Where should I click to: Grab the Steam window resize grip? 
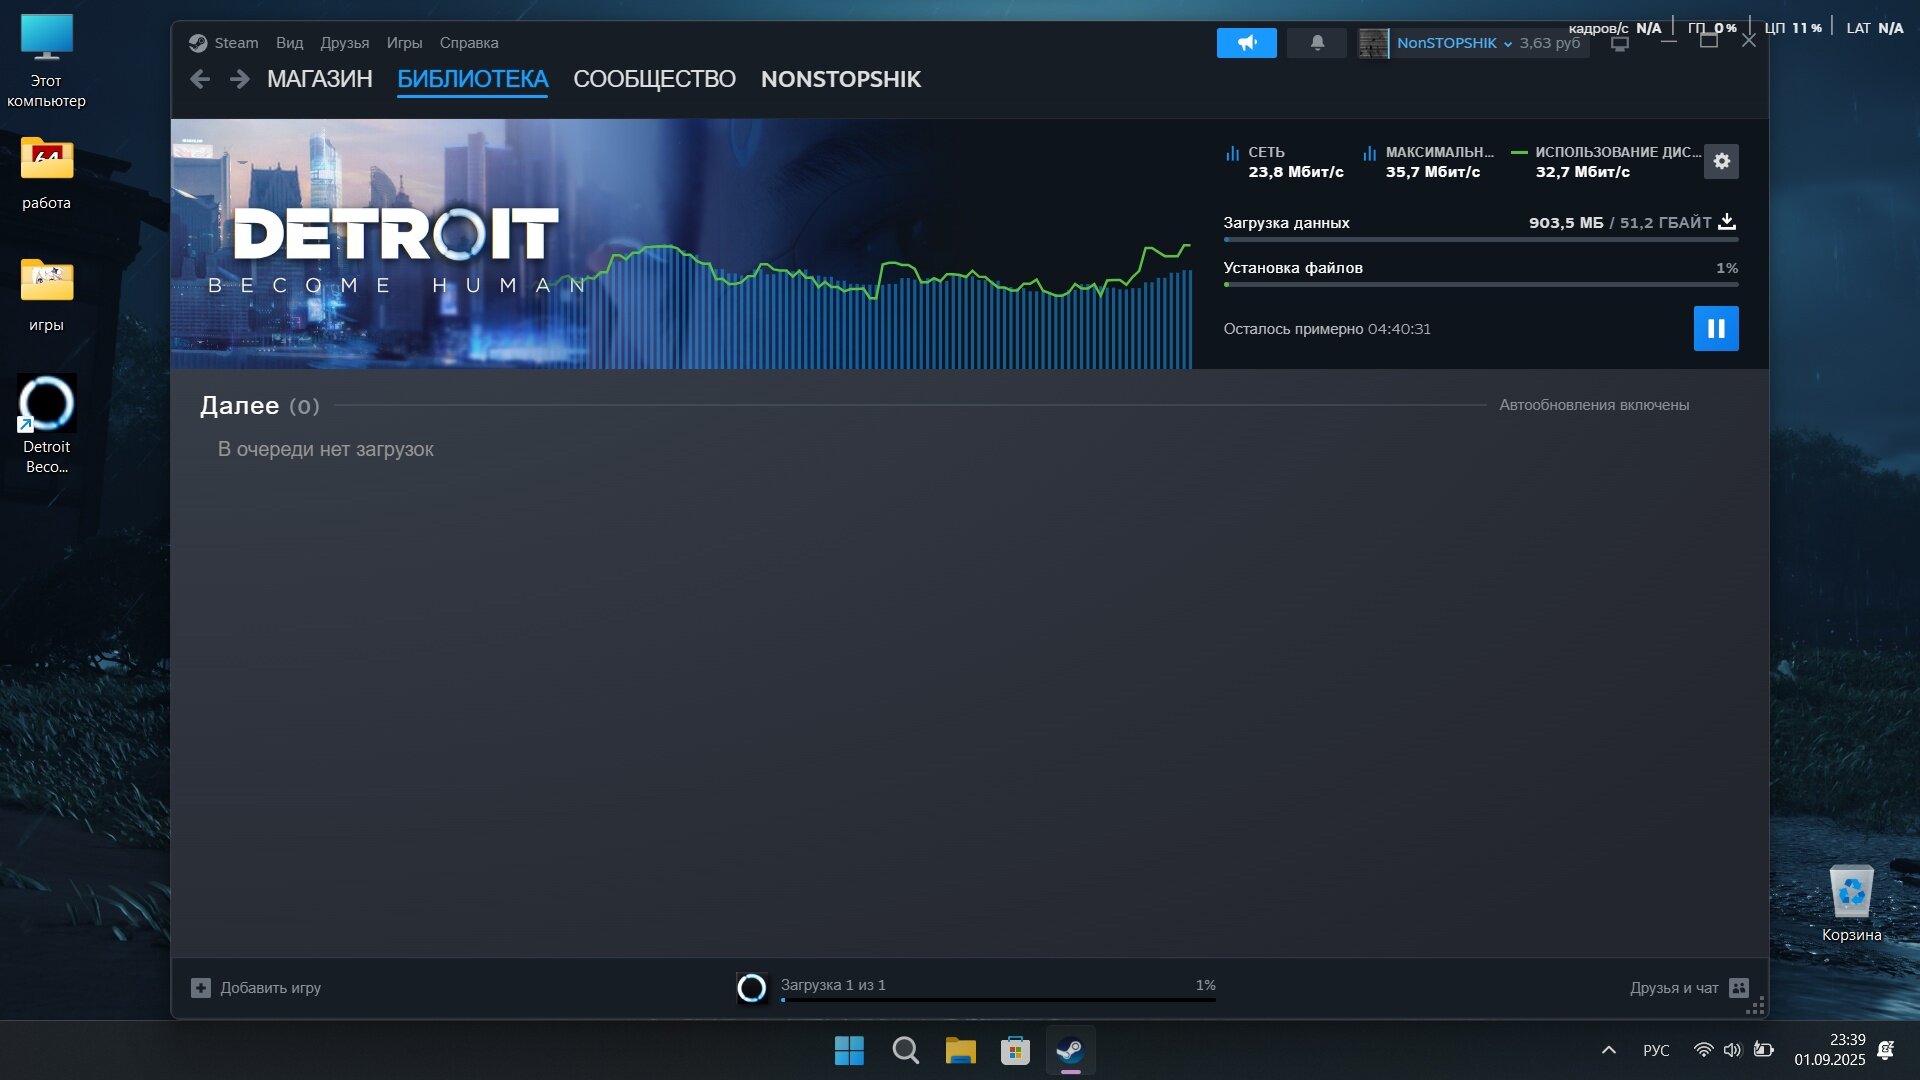[1755, 1006]
